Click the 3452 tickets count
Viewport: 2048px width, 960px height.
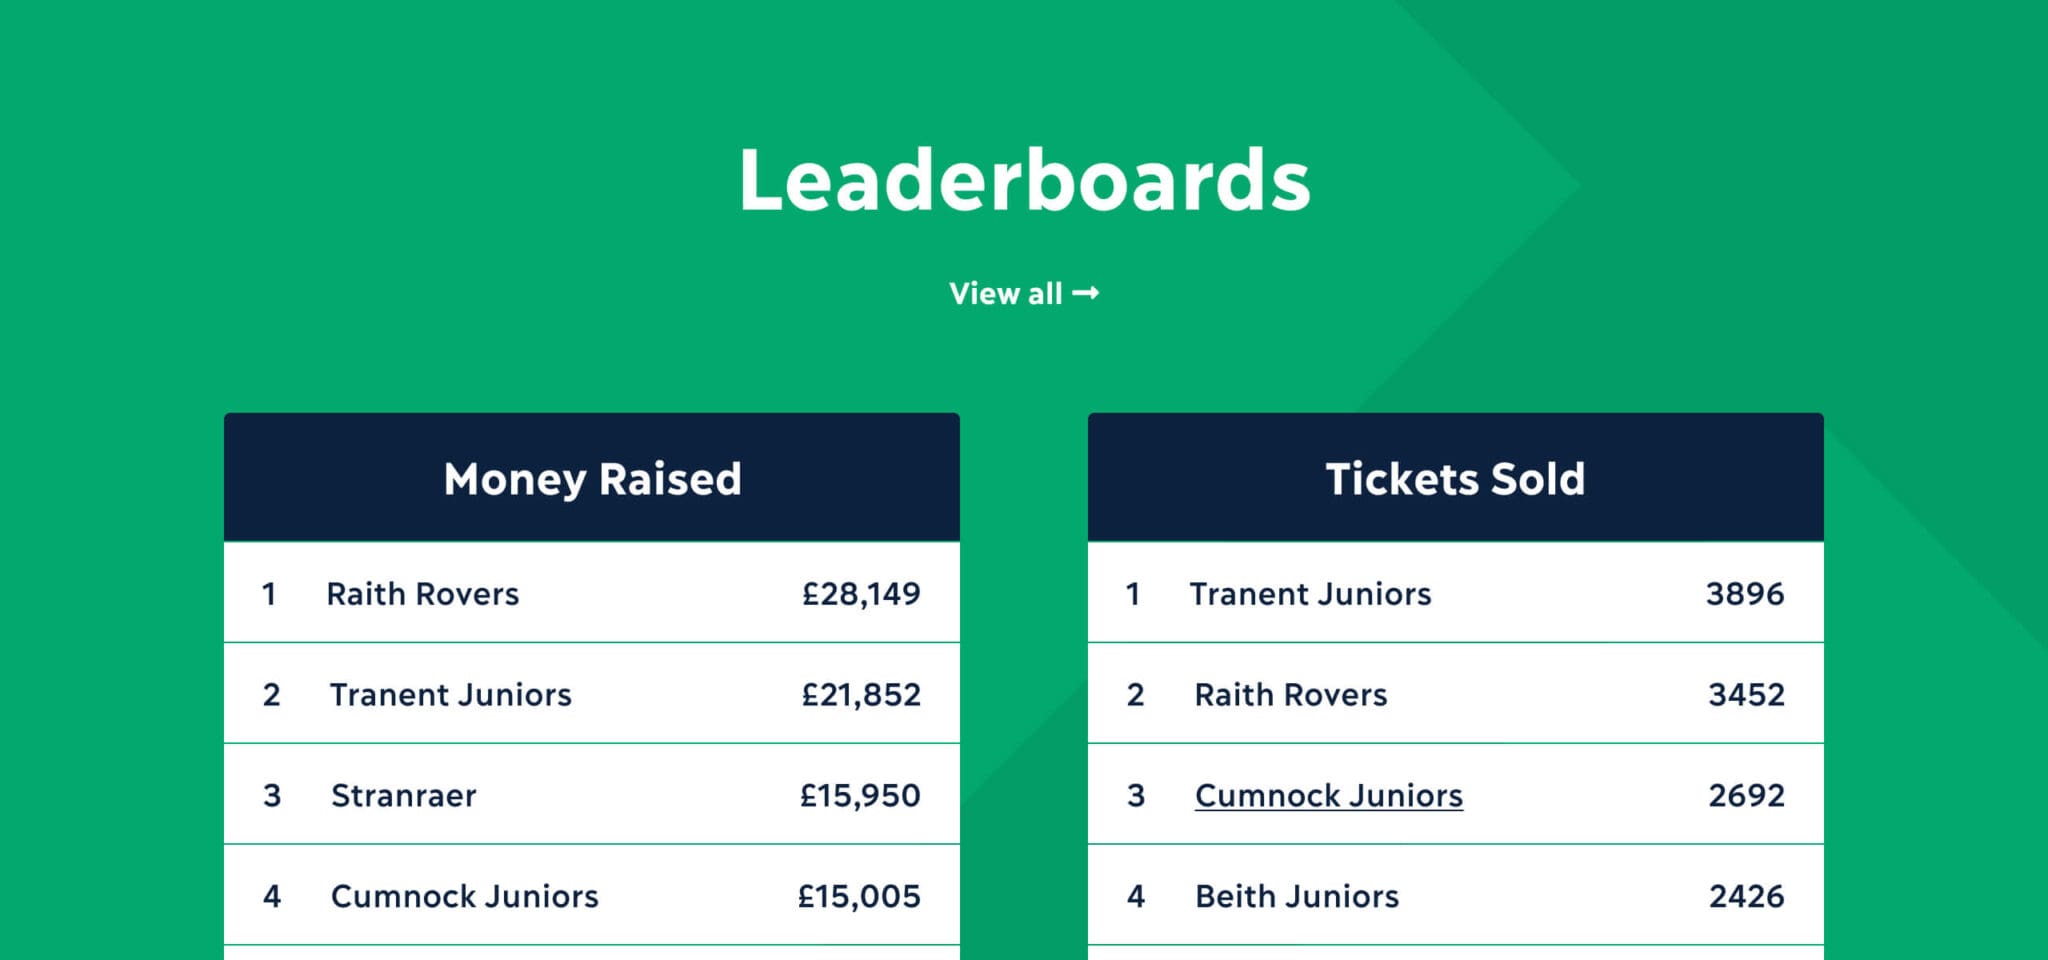(x=1746, y=695)
